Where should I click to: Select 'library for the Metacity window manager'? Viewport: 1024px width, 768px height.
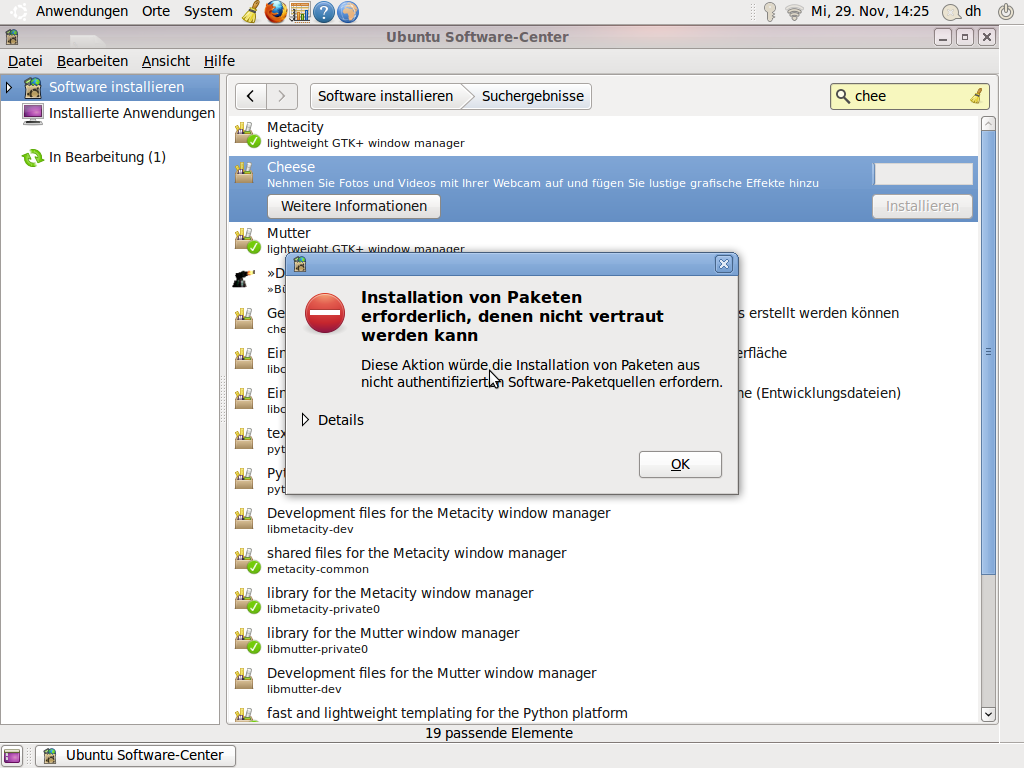click(603, 600)
